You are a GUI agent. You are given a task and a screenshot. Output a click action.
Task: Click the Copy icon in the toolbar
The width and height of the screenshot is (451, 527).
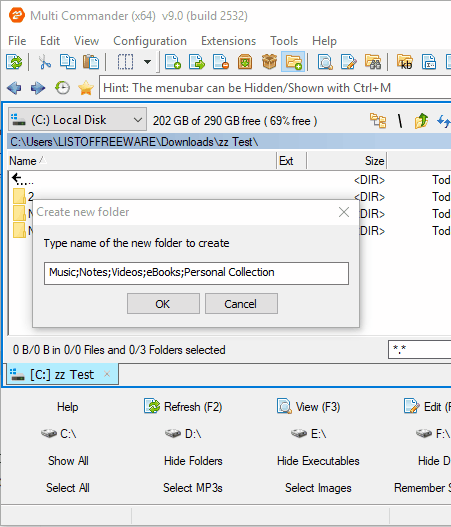coord(68,62)
